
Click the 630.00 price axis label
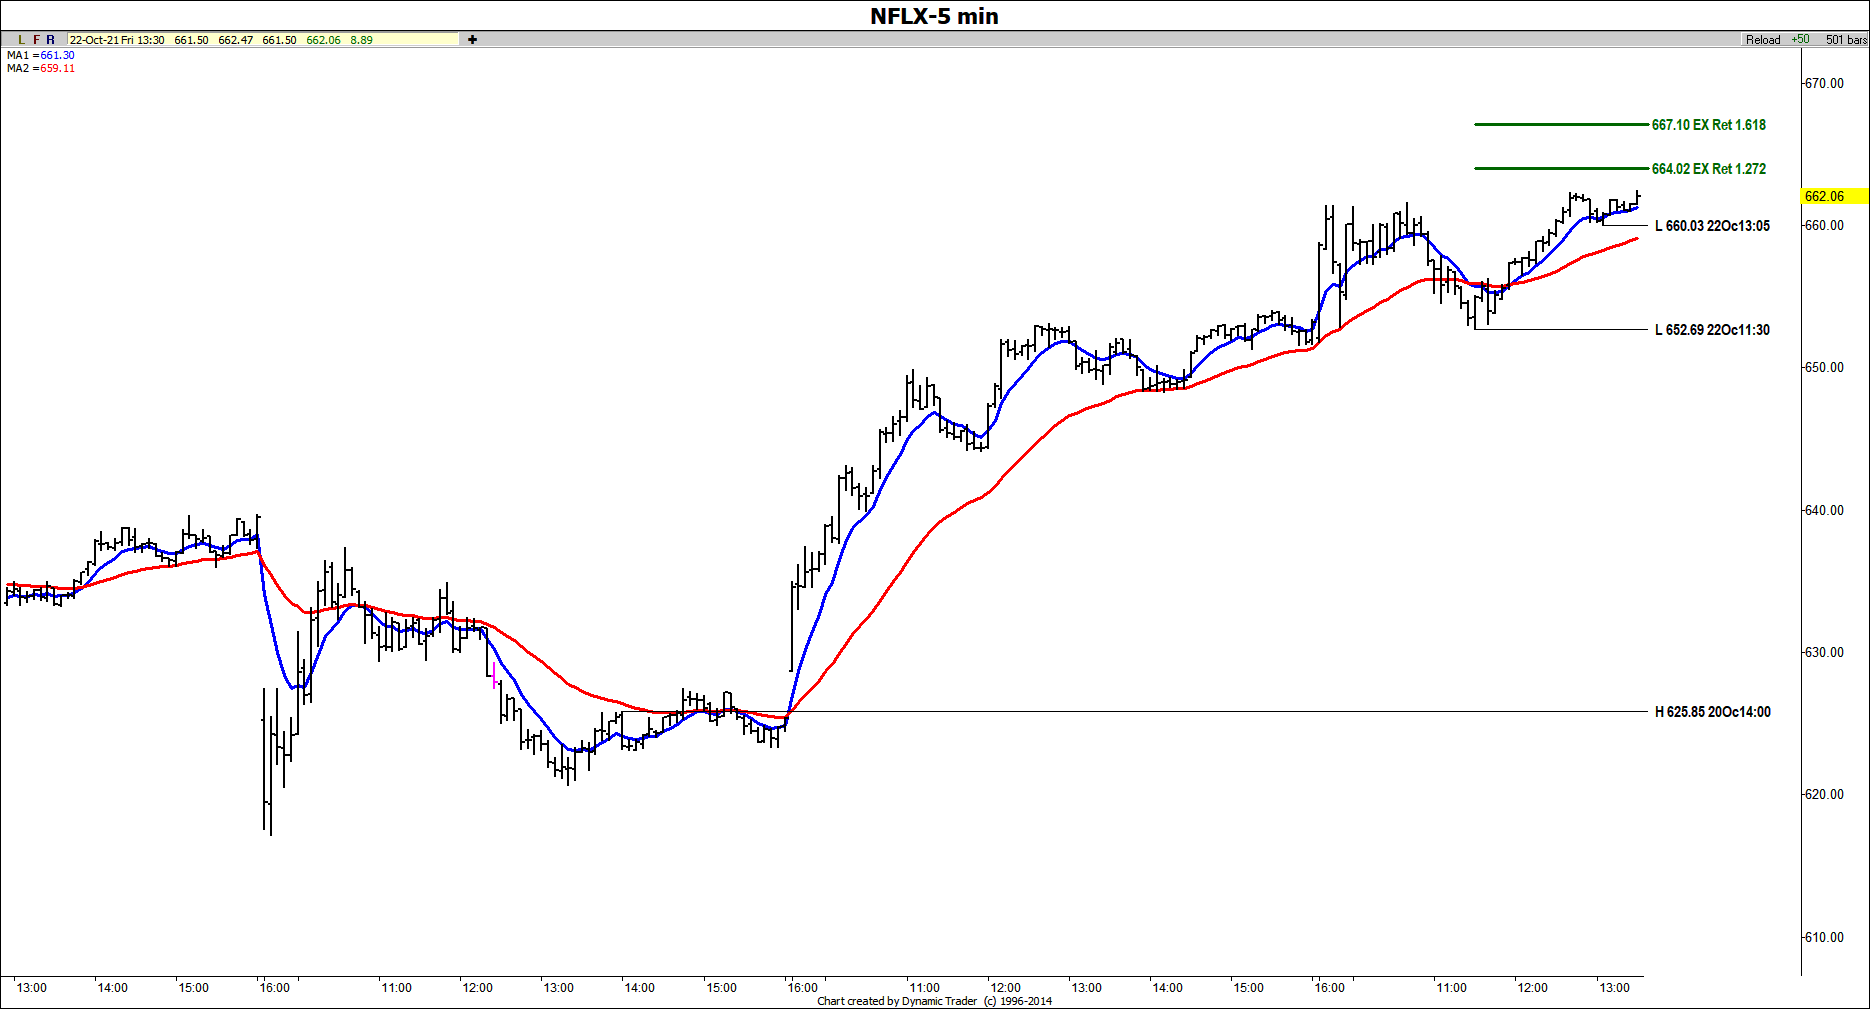point(1825,652)
